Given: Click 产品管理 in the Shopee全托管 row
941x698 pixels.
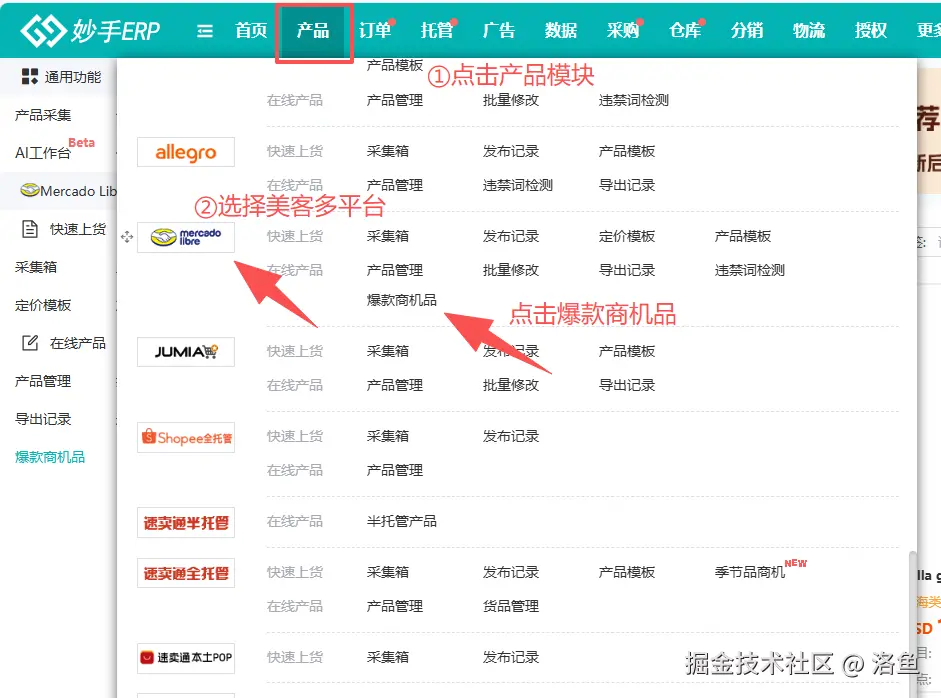Looking at the screenshot, I should tap(395, 471).
